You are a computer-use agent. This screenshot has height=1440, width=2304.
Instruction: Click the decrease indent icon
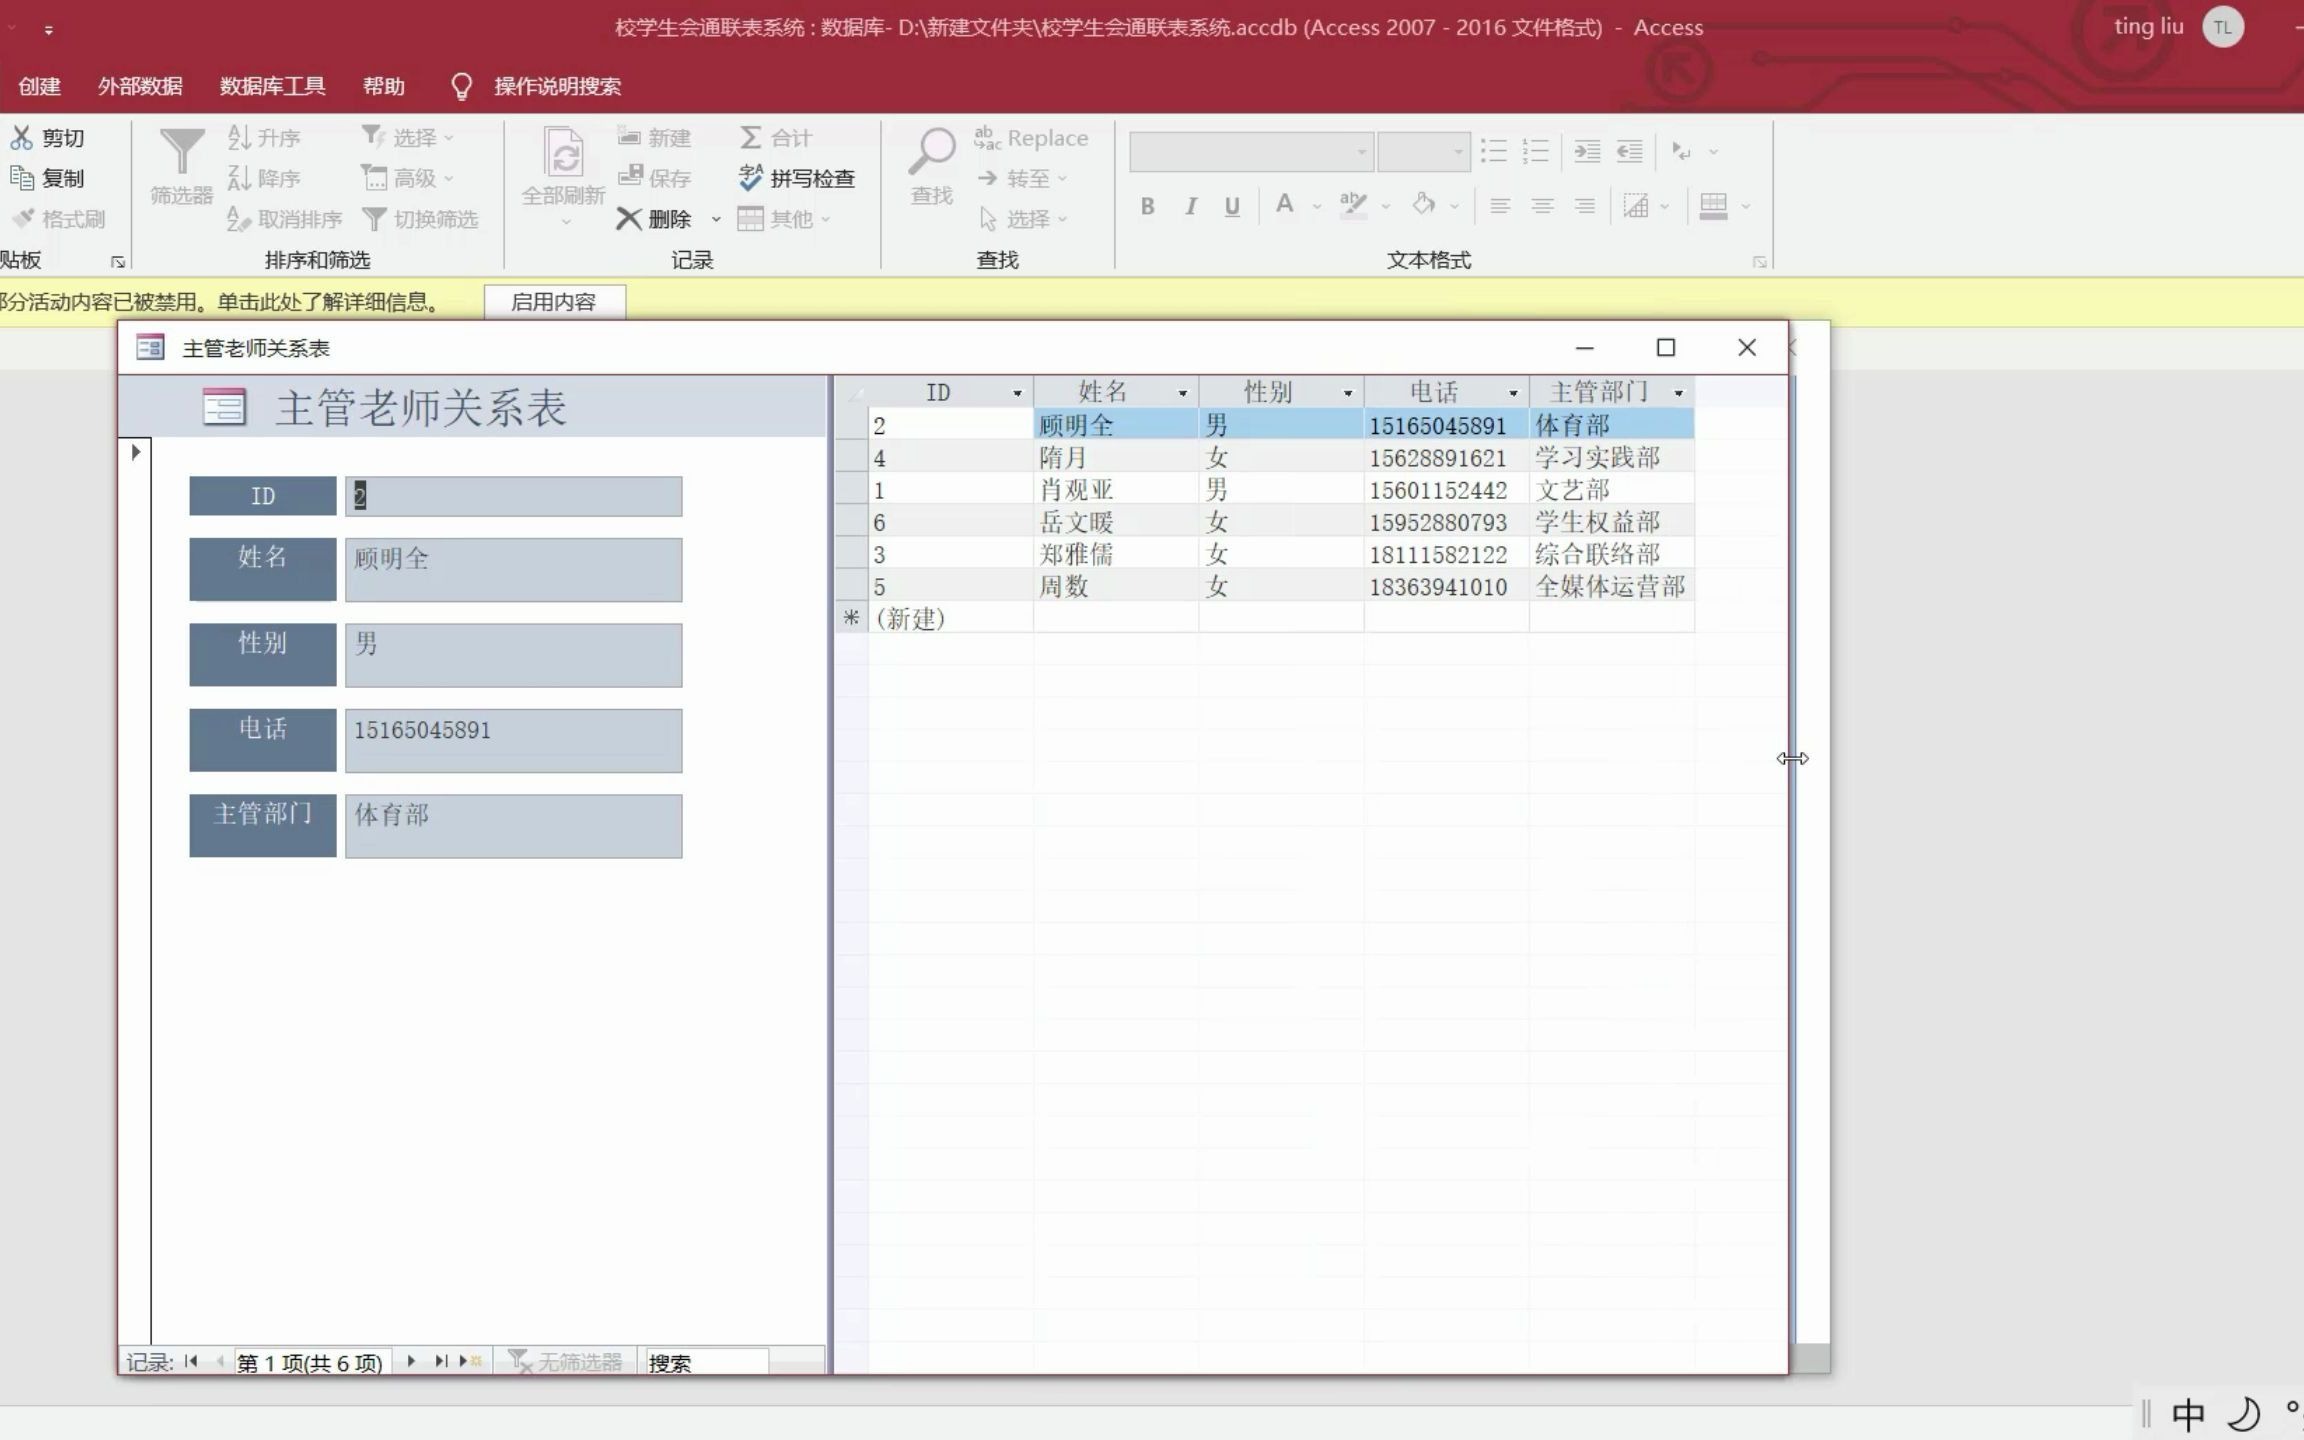click(1630, 151)
